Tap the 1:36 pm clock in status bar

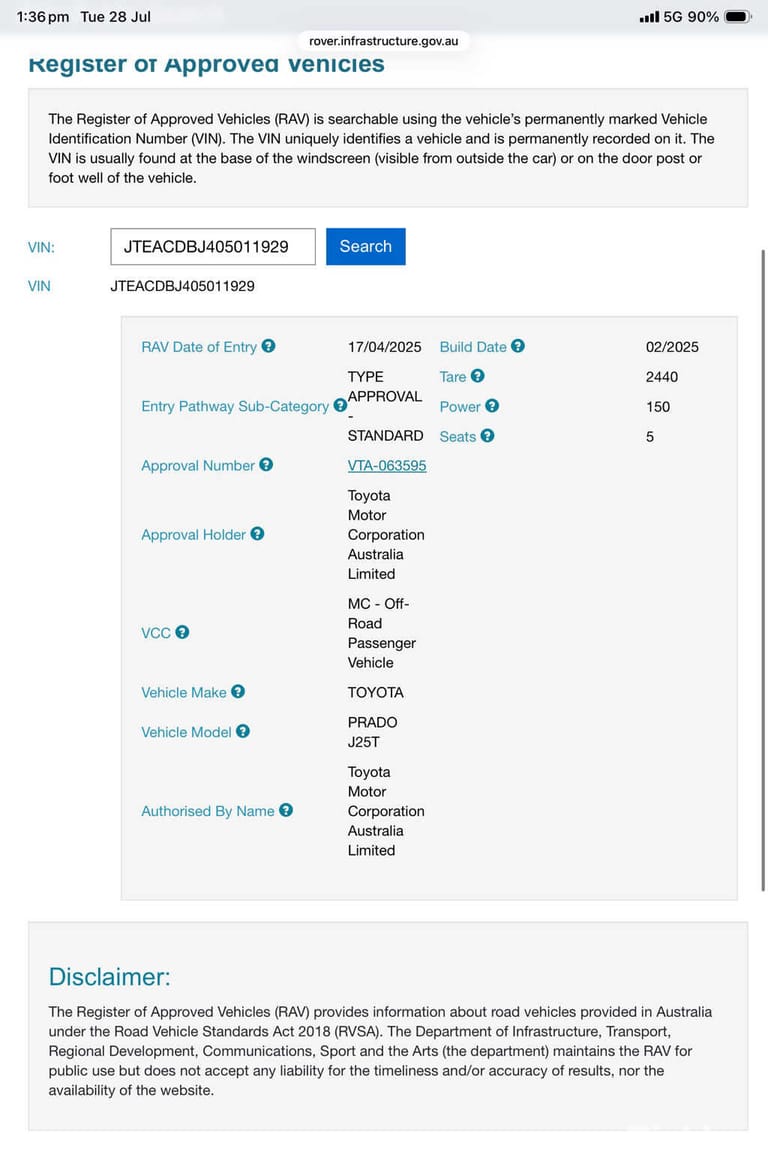click(43, 16)
